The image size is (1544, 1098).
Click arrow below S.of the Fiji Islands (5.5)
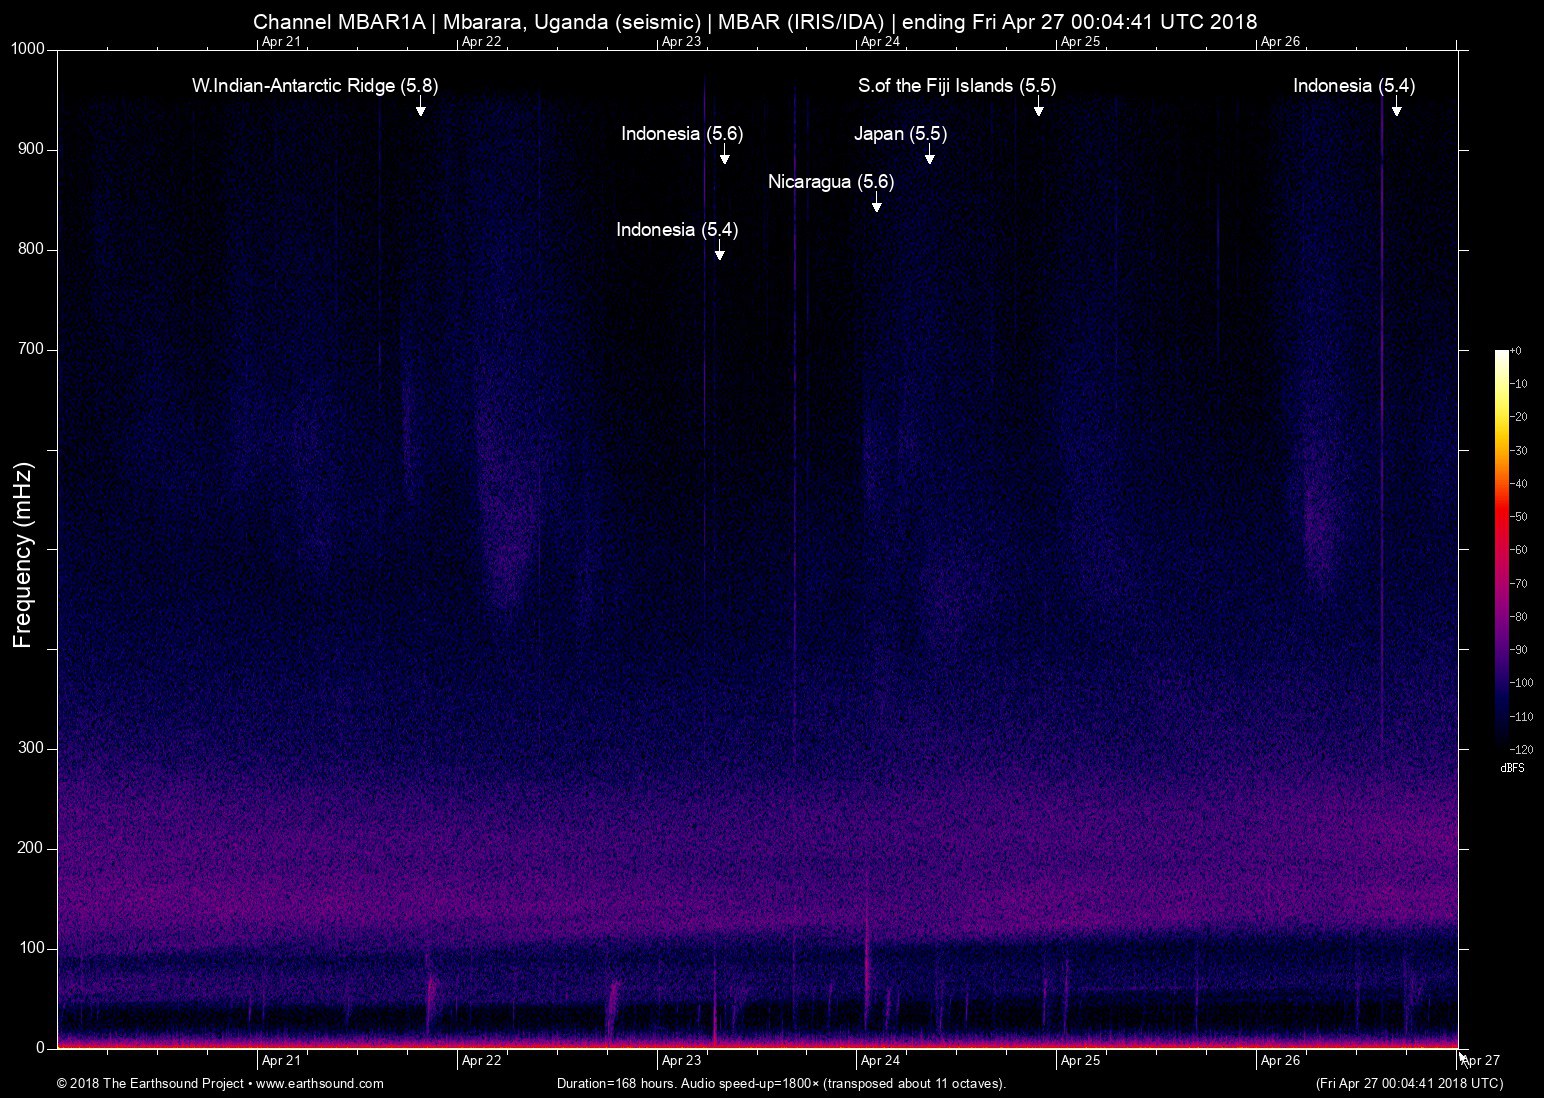(1038, 106)
